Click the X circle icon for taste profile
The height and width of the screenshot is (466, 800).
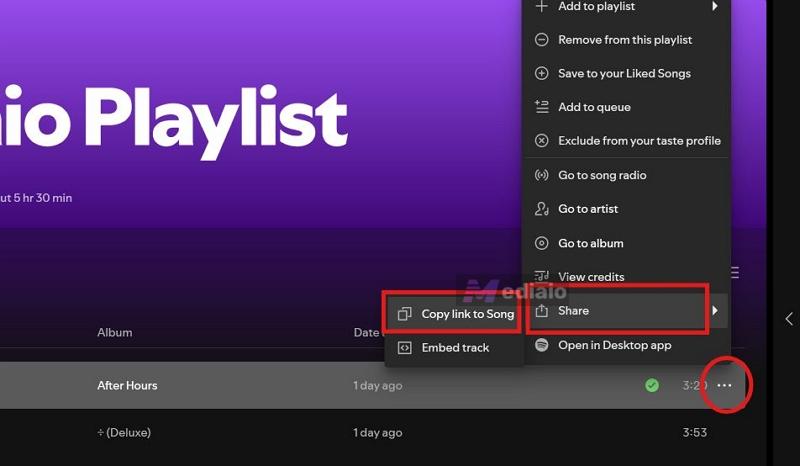click(541, 141)
